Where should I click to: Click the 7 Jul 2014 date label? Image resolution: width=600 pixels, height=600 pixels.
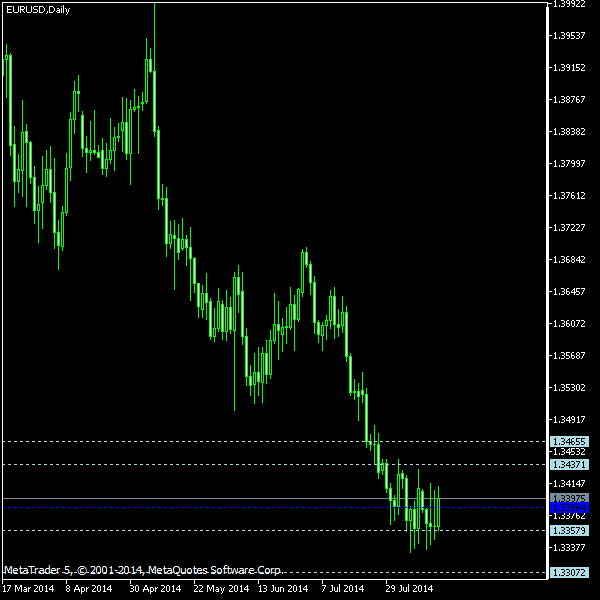(x=342, y=589)
